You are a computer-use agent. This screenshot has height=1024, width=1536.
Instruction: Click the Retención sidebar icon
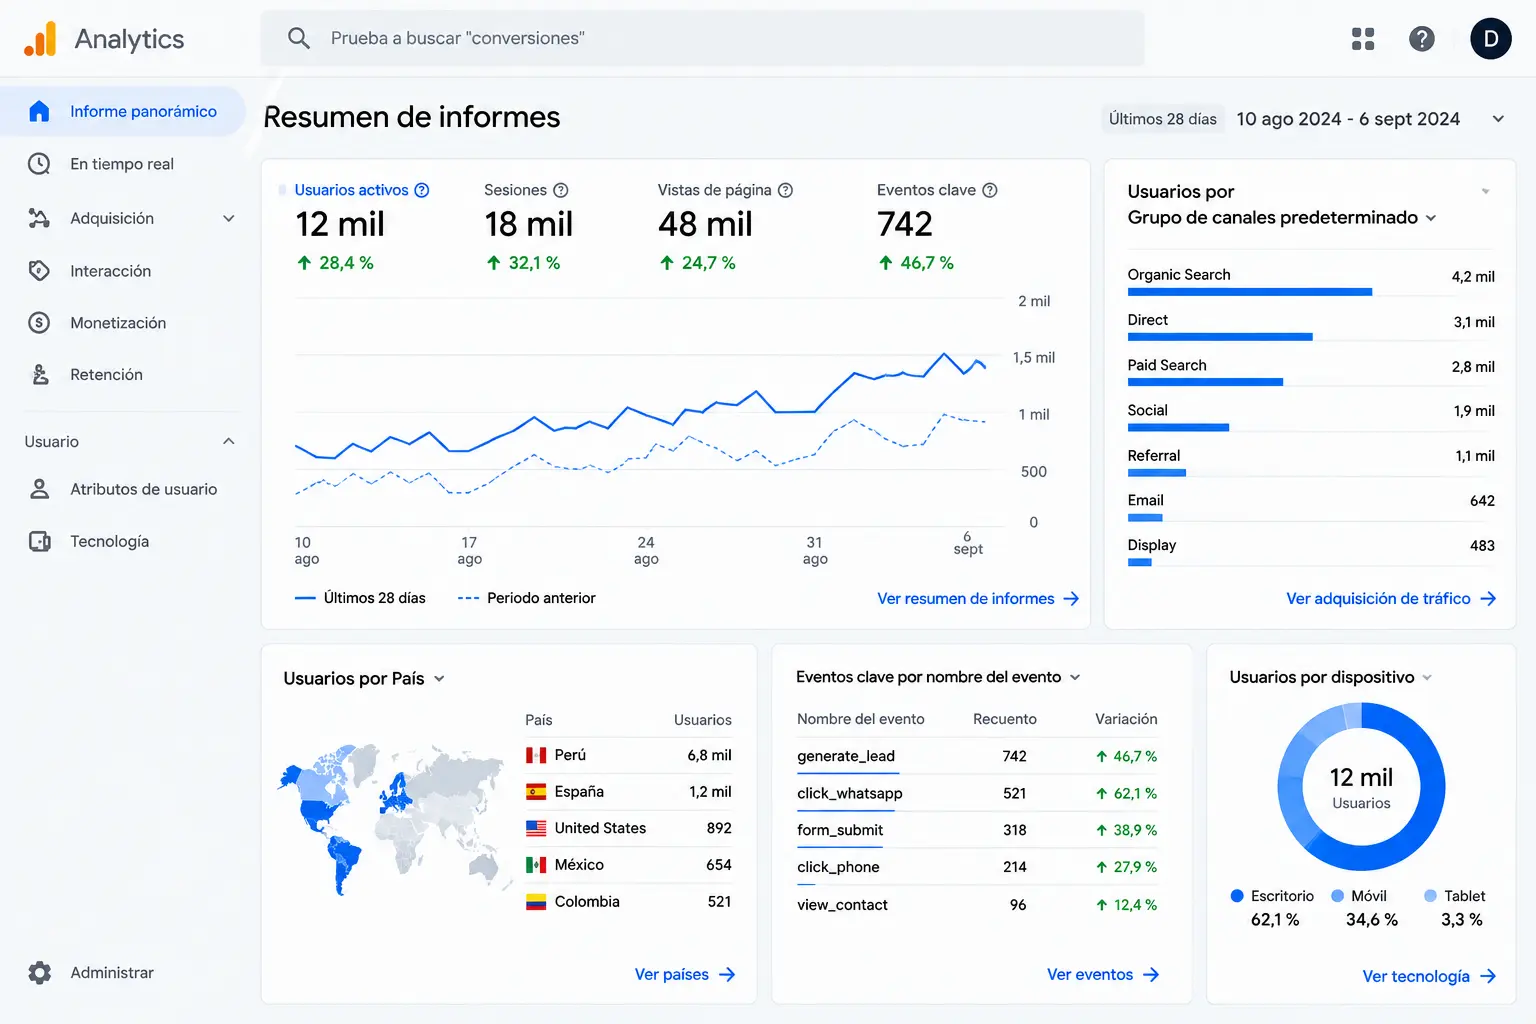pos(39,374)
